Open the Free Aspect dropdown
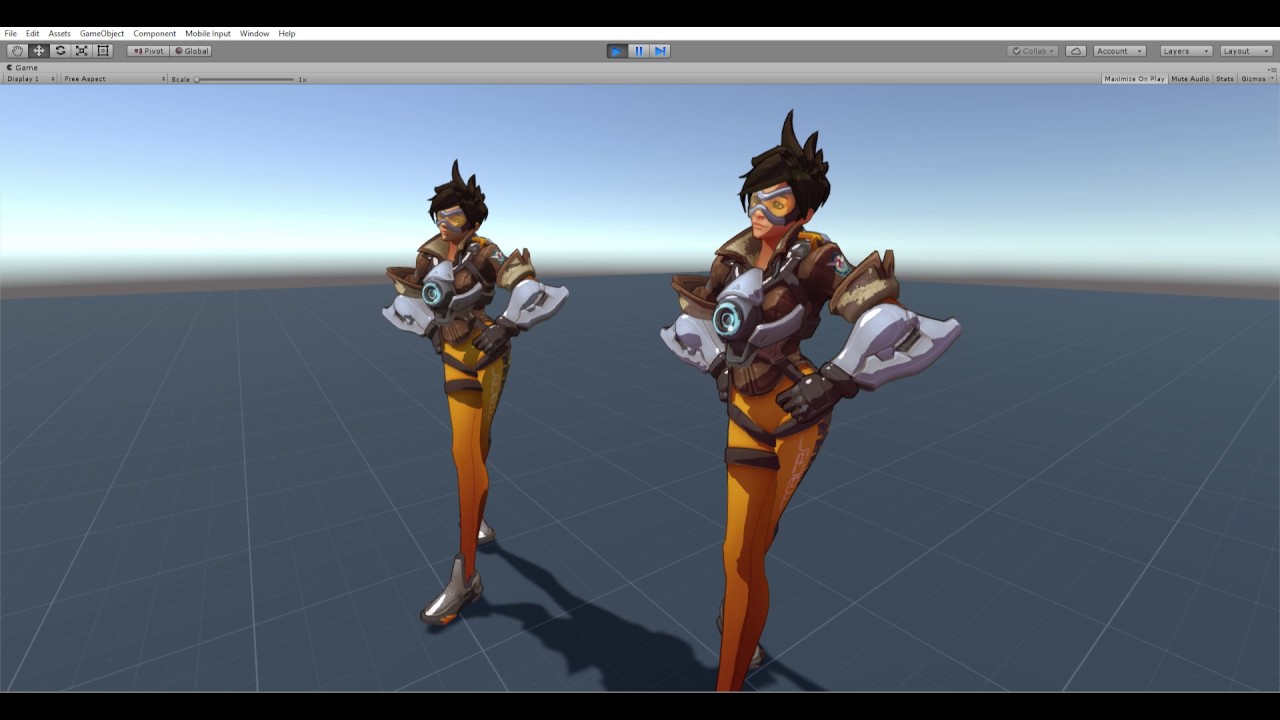 pyautogui.click(x=113, y=79)
